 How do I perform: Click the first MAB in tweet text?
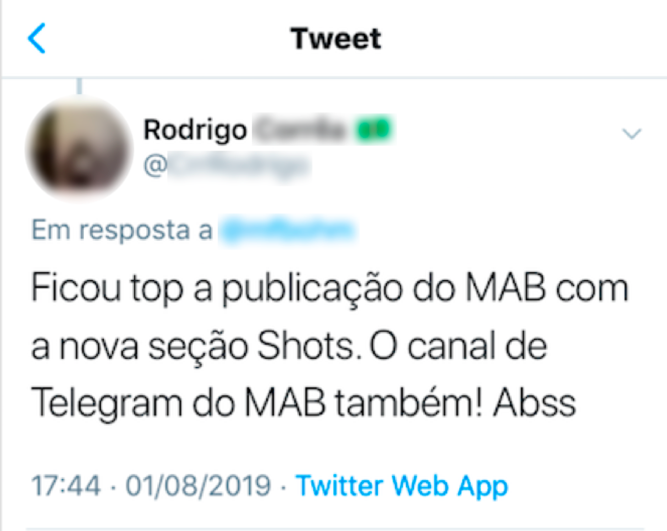pos(505,288)
